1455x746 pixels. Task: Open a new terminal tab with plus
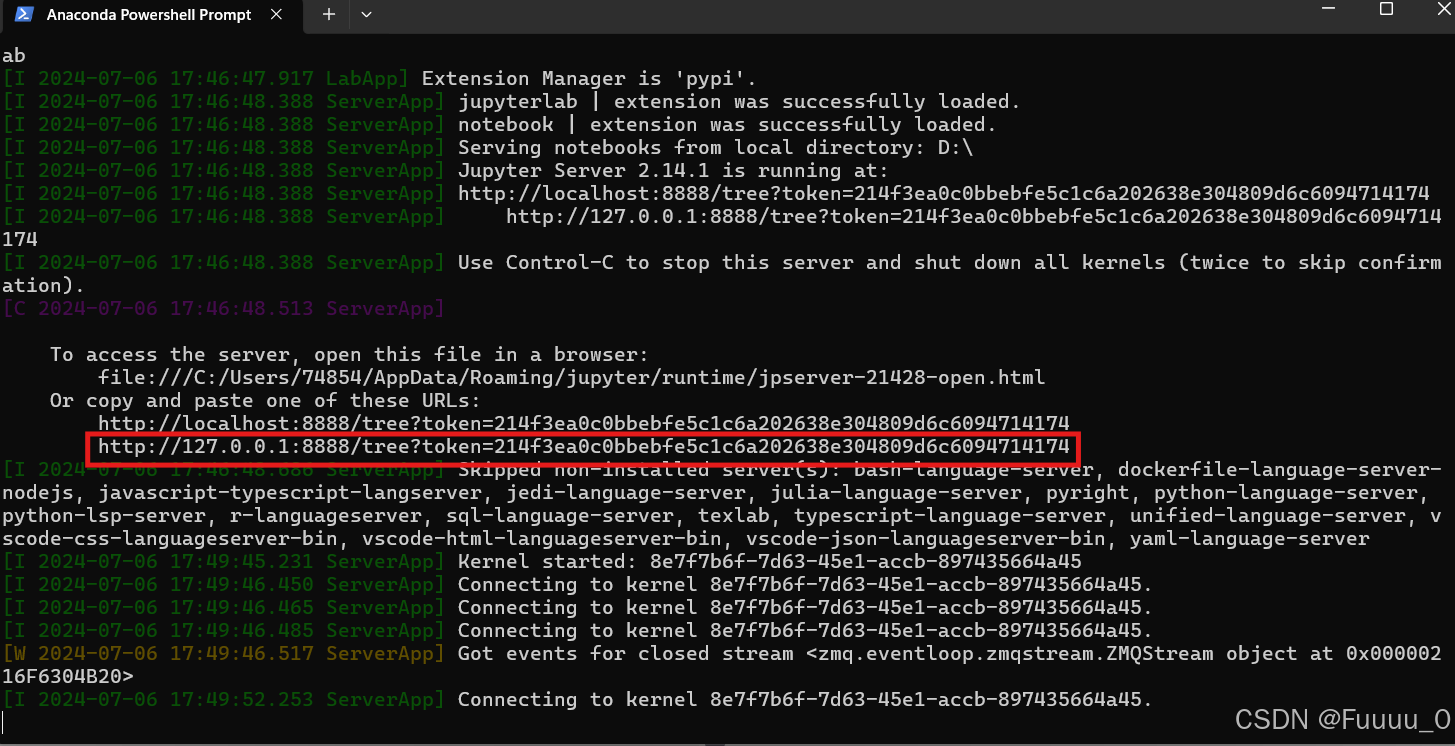tap(329, 15)
